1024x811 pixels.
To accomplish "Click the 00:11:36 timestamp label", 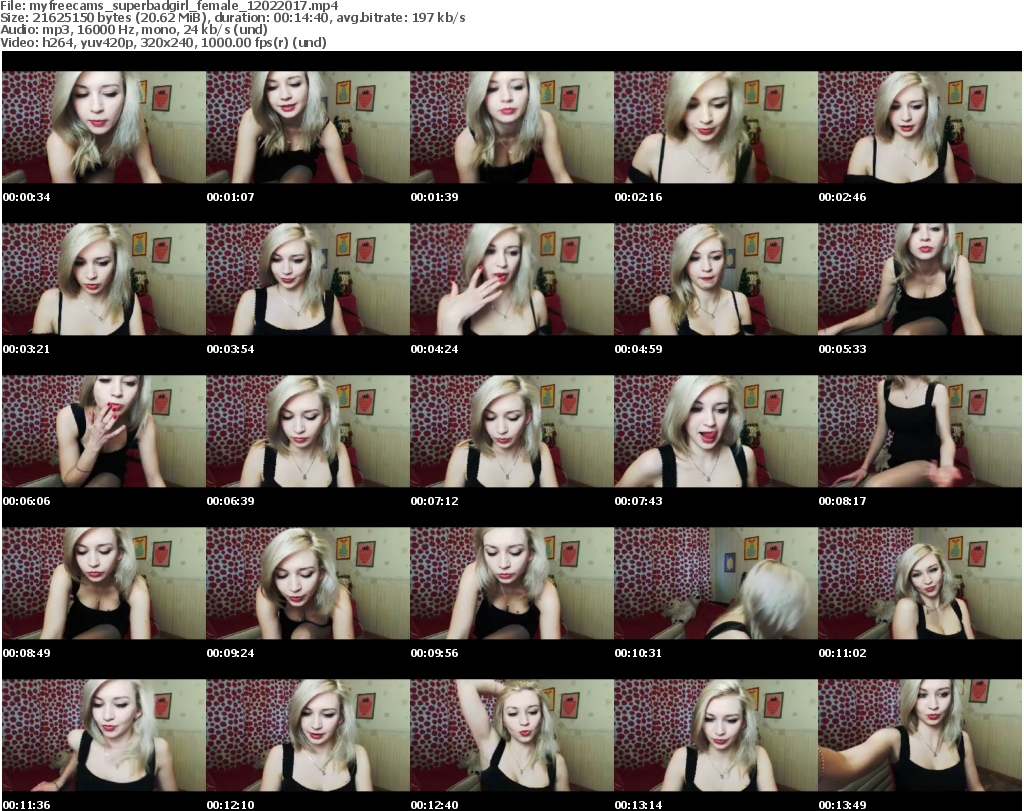I will pyautogui.click(x=27, y=805).
